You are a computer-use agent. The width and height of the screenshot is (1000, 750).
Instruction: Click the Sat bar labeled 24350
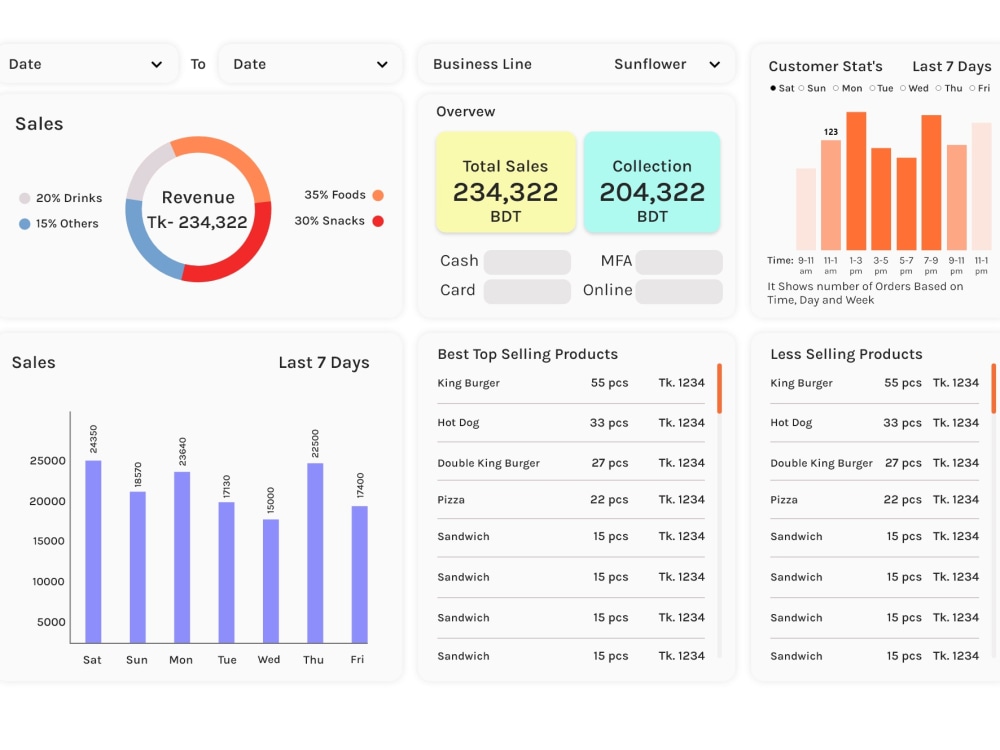pyautogui.click(x=93, y=552)
